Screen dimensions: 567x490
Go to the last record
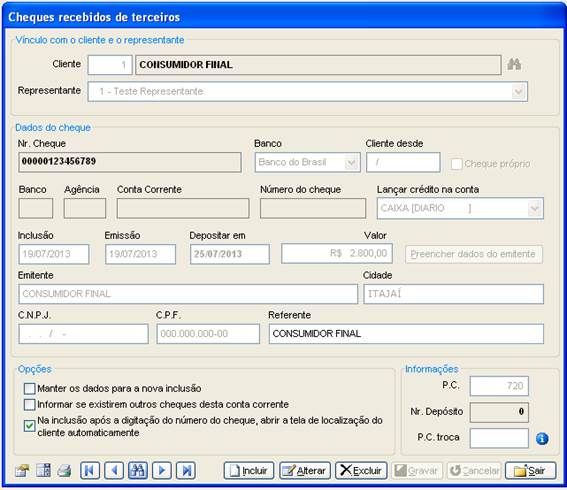point(186,470)
